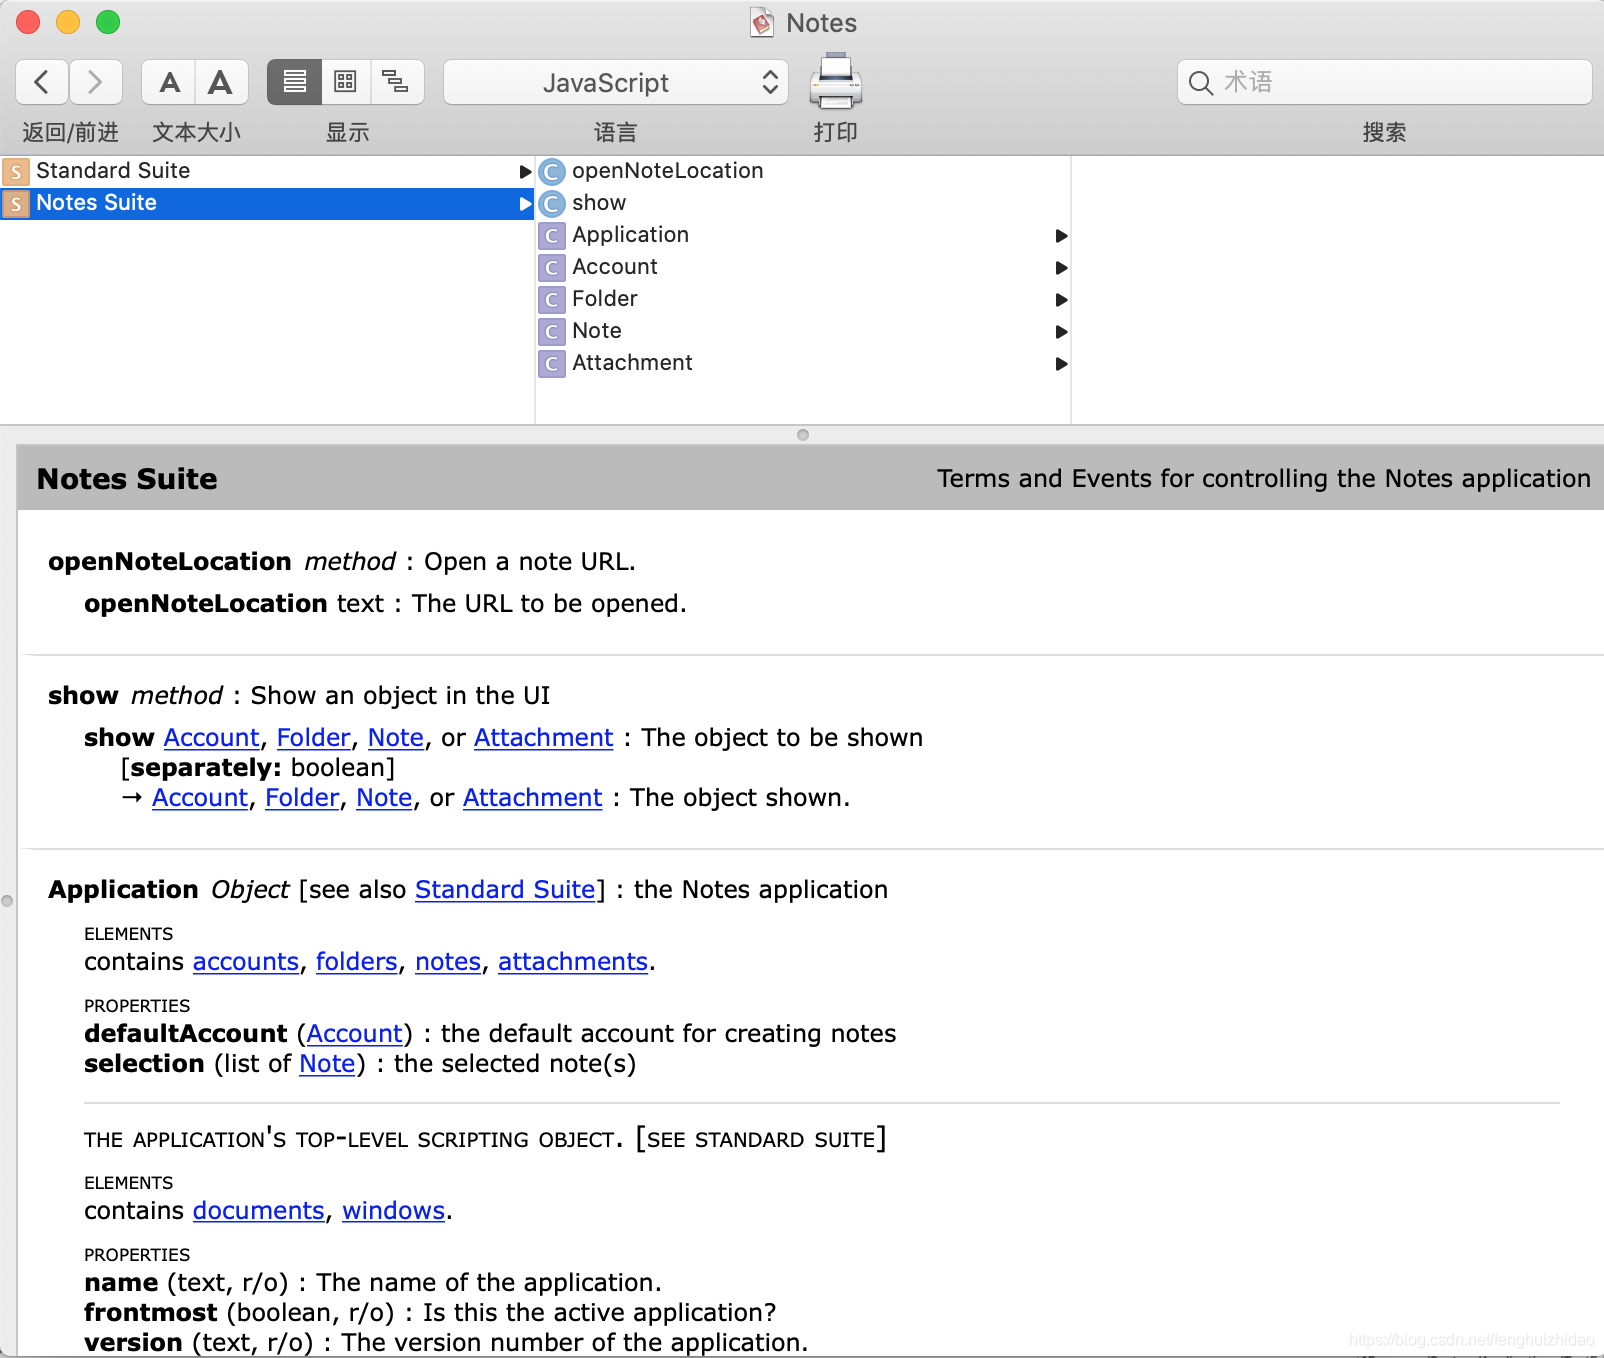Switch to the list display view
This screenshot has width=1604, height=1358.
pos(294,82)
